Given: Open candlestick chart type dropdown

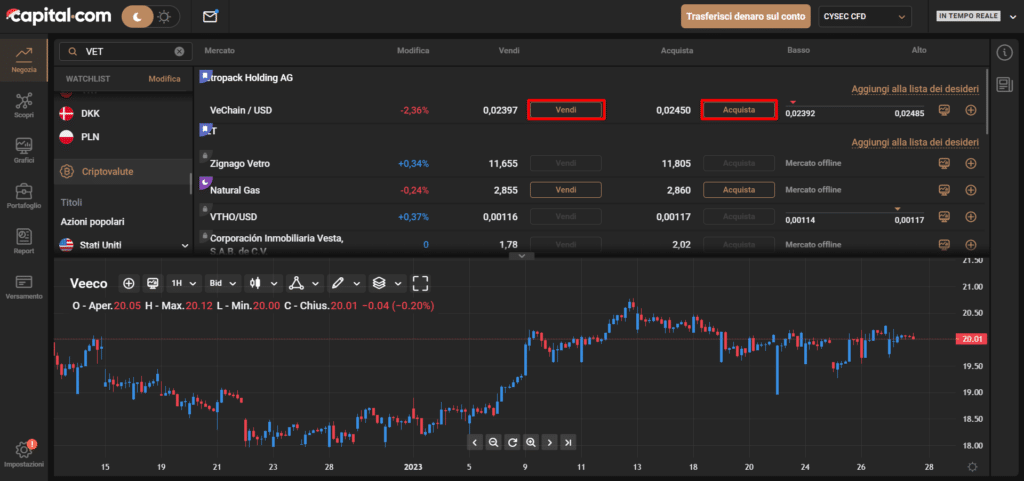Looking at the screenshot, I should [x=263, y=283].
